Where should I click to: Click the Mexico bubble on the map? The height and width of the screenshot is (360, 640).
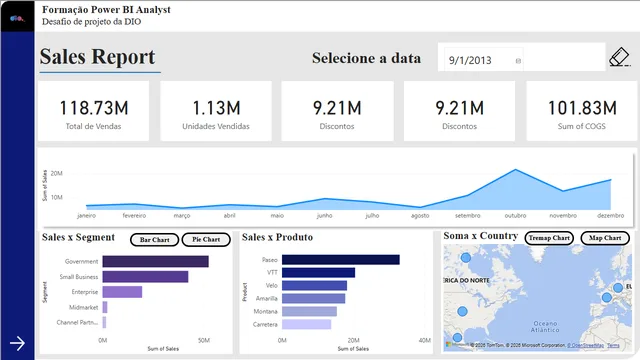point(458,338)
